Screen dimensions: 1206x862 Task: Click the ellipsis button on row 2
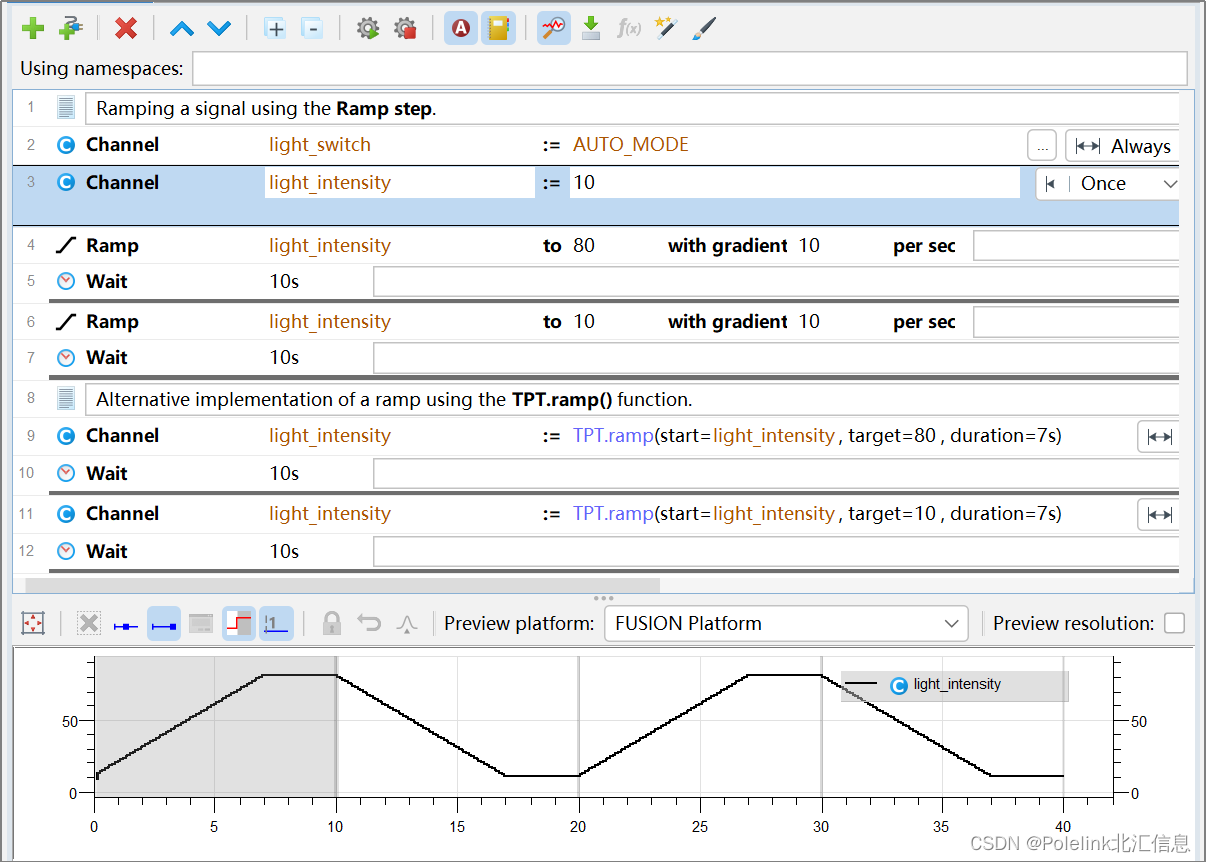[1042, 146]
